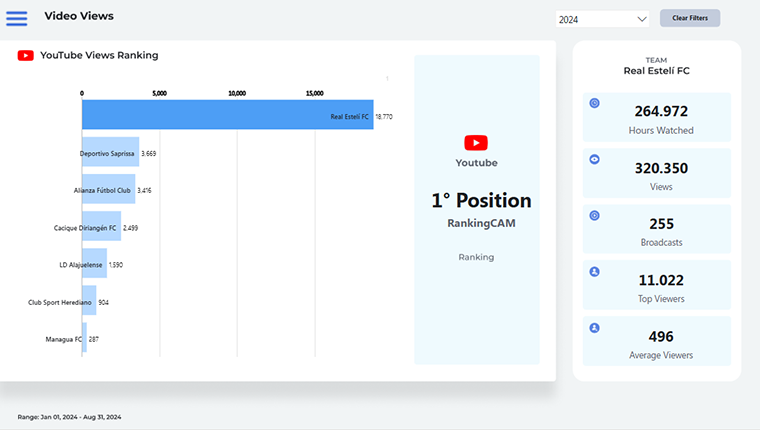The height and width of the screenshot is (430, 760).
Task: Click the Youtube label under the logo
Action: pyautogui.click(x=476, y=163)
